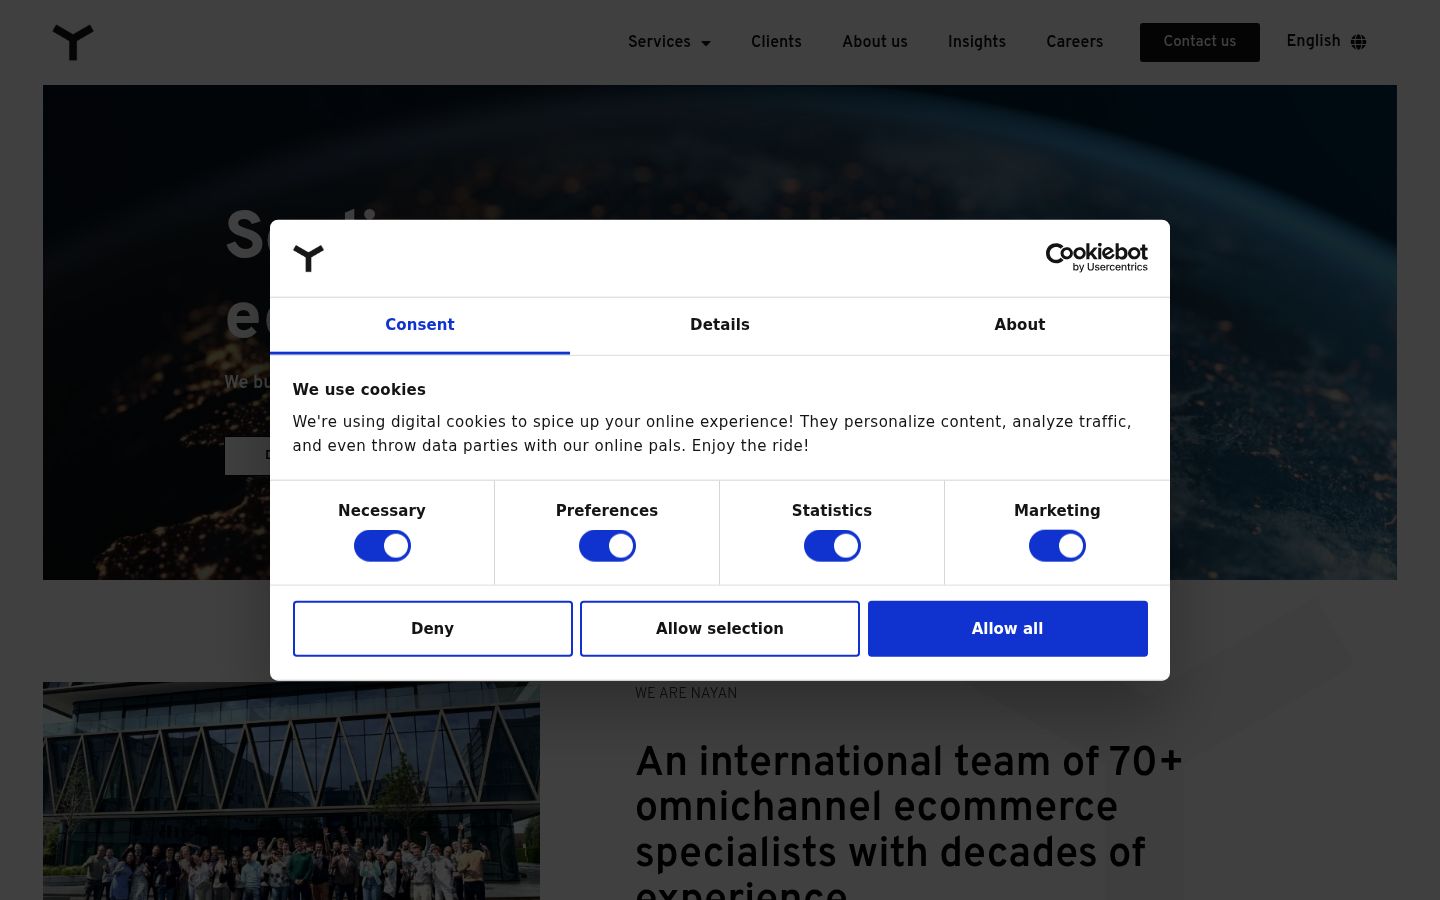The image size is (1440, 900).
Task: Click the 'We use cookies' heading
Action: (x=359, y=390)
